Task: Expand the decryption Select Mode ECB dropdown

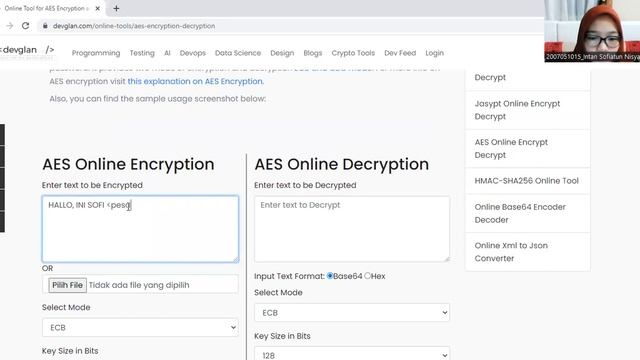Action: tap(352, 313)
